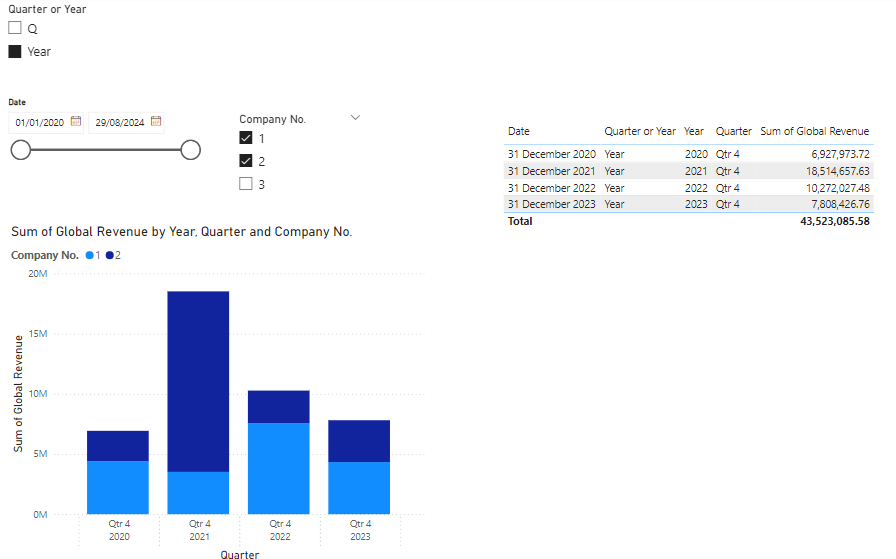Select the 31 December 2020 table row

689,154
